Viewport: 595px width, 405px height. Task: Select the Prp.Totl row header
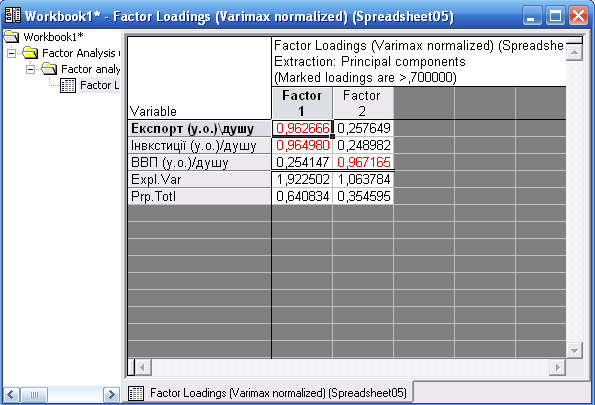200,197
